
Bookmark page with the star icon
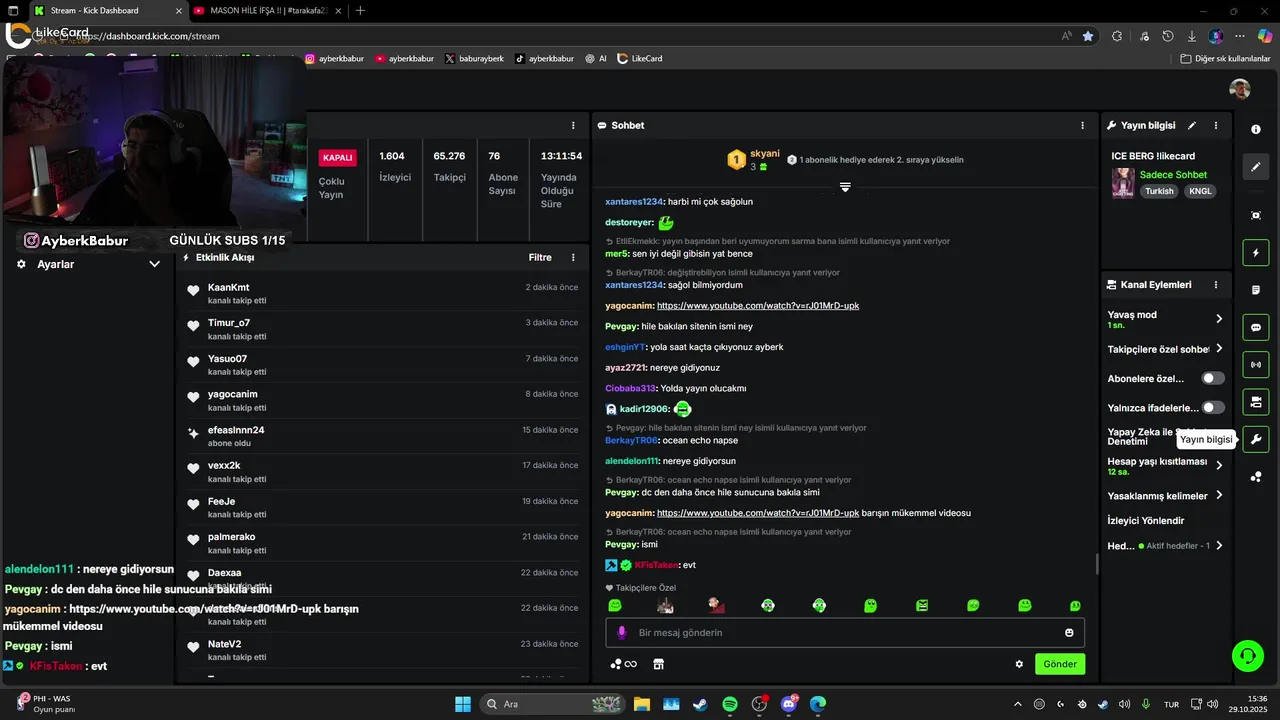tap(1088, 36)
